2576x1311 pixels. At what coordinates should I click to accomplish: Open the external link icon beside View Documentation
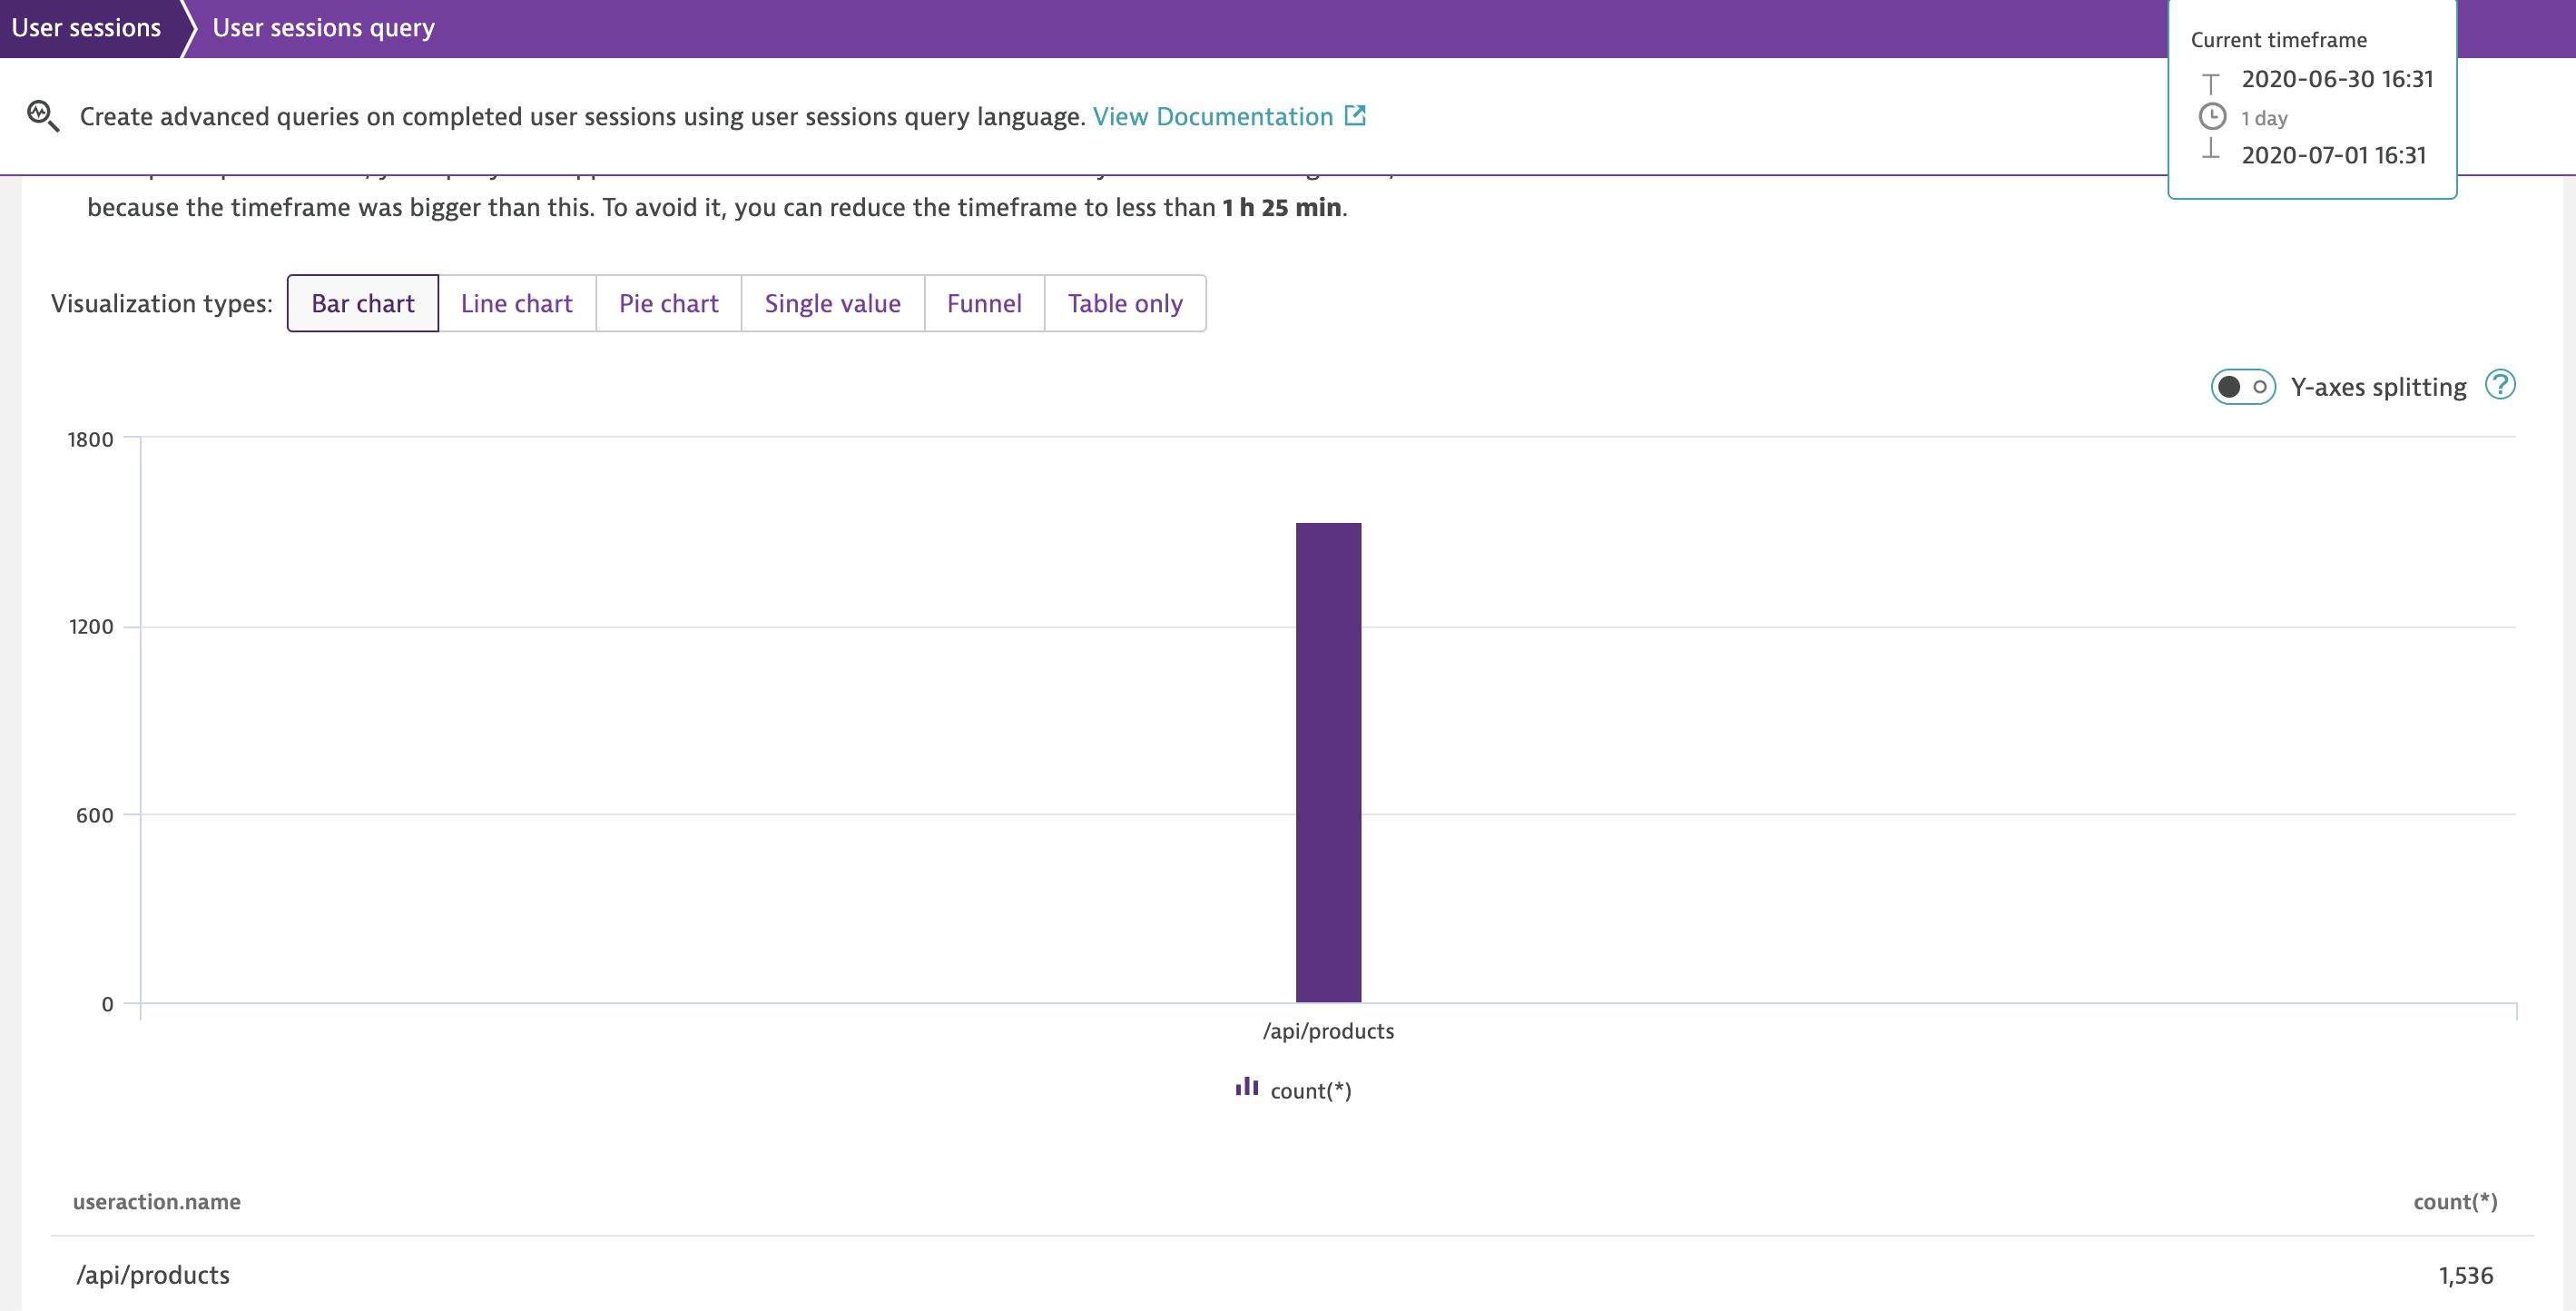1355,116
